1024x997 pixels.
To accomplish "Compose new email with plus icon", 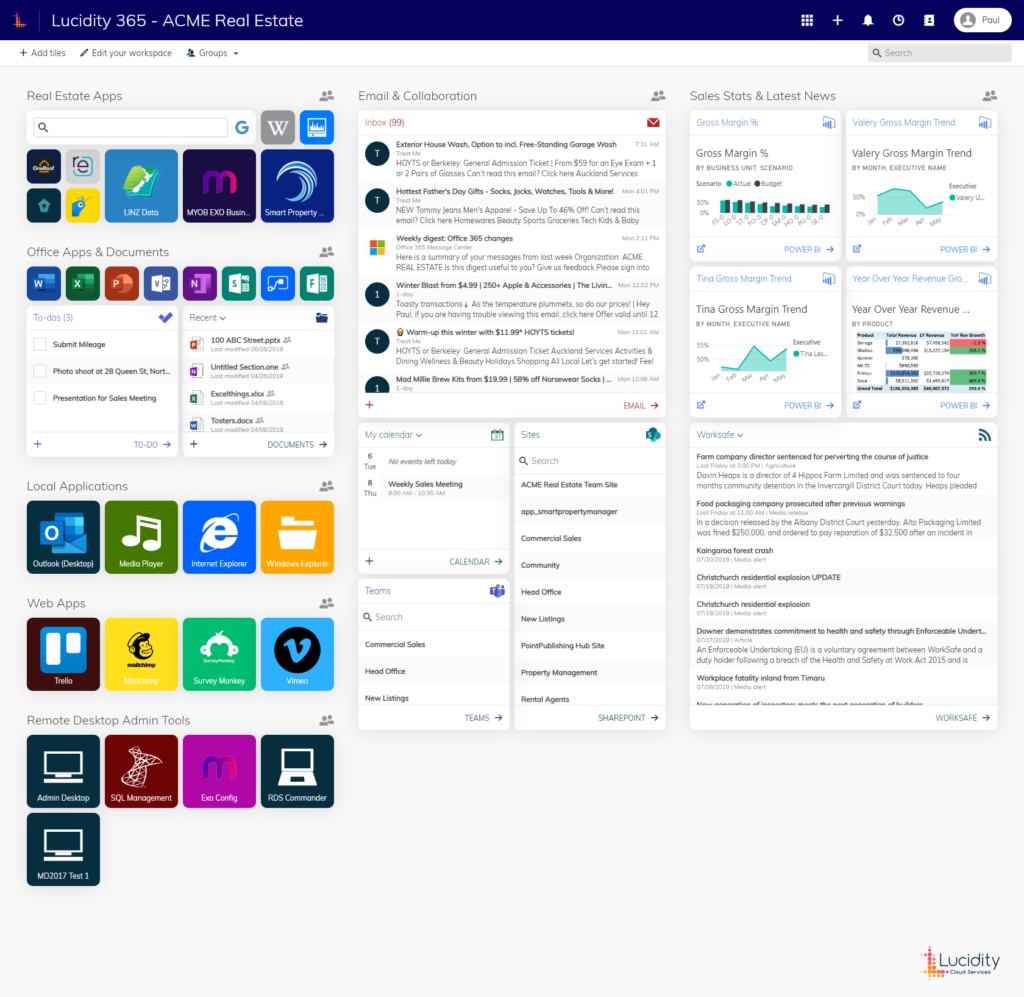I will click(x=370, y=405).
